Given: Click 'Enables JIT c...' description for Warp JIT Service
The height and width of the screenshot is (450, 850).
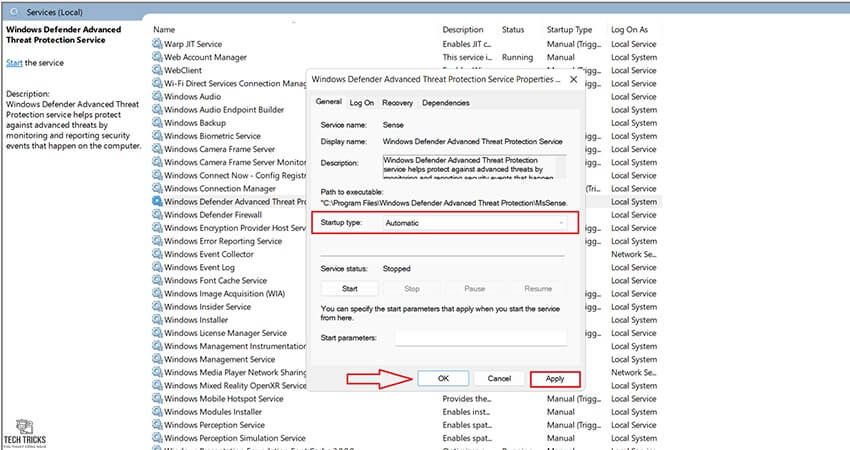Looking at the screenshot, I should 467,44.
